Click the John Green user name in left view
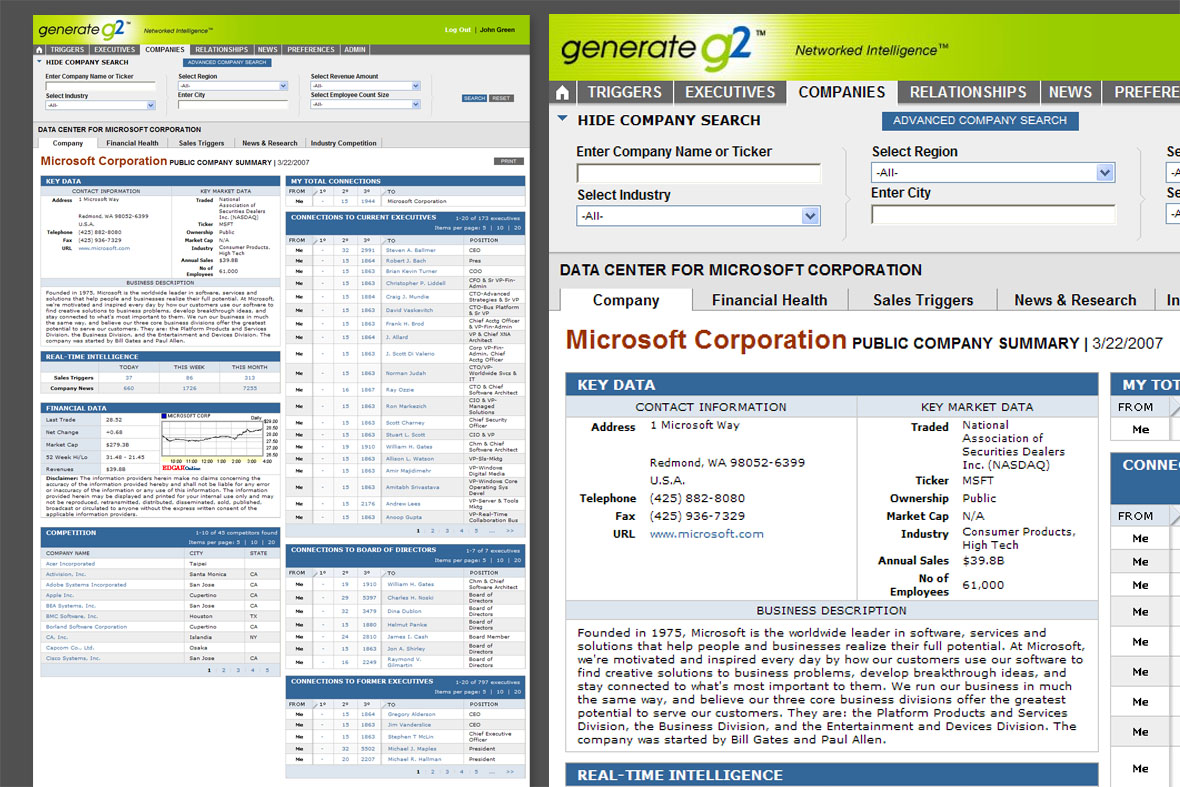Viewport: 1180px width, 787px height. point(497,30)
